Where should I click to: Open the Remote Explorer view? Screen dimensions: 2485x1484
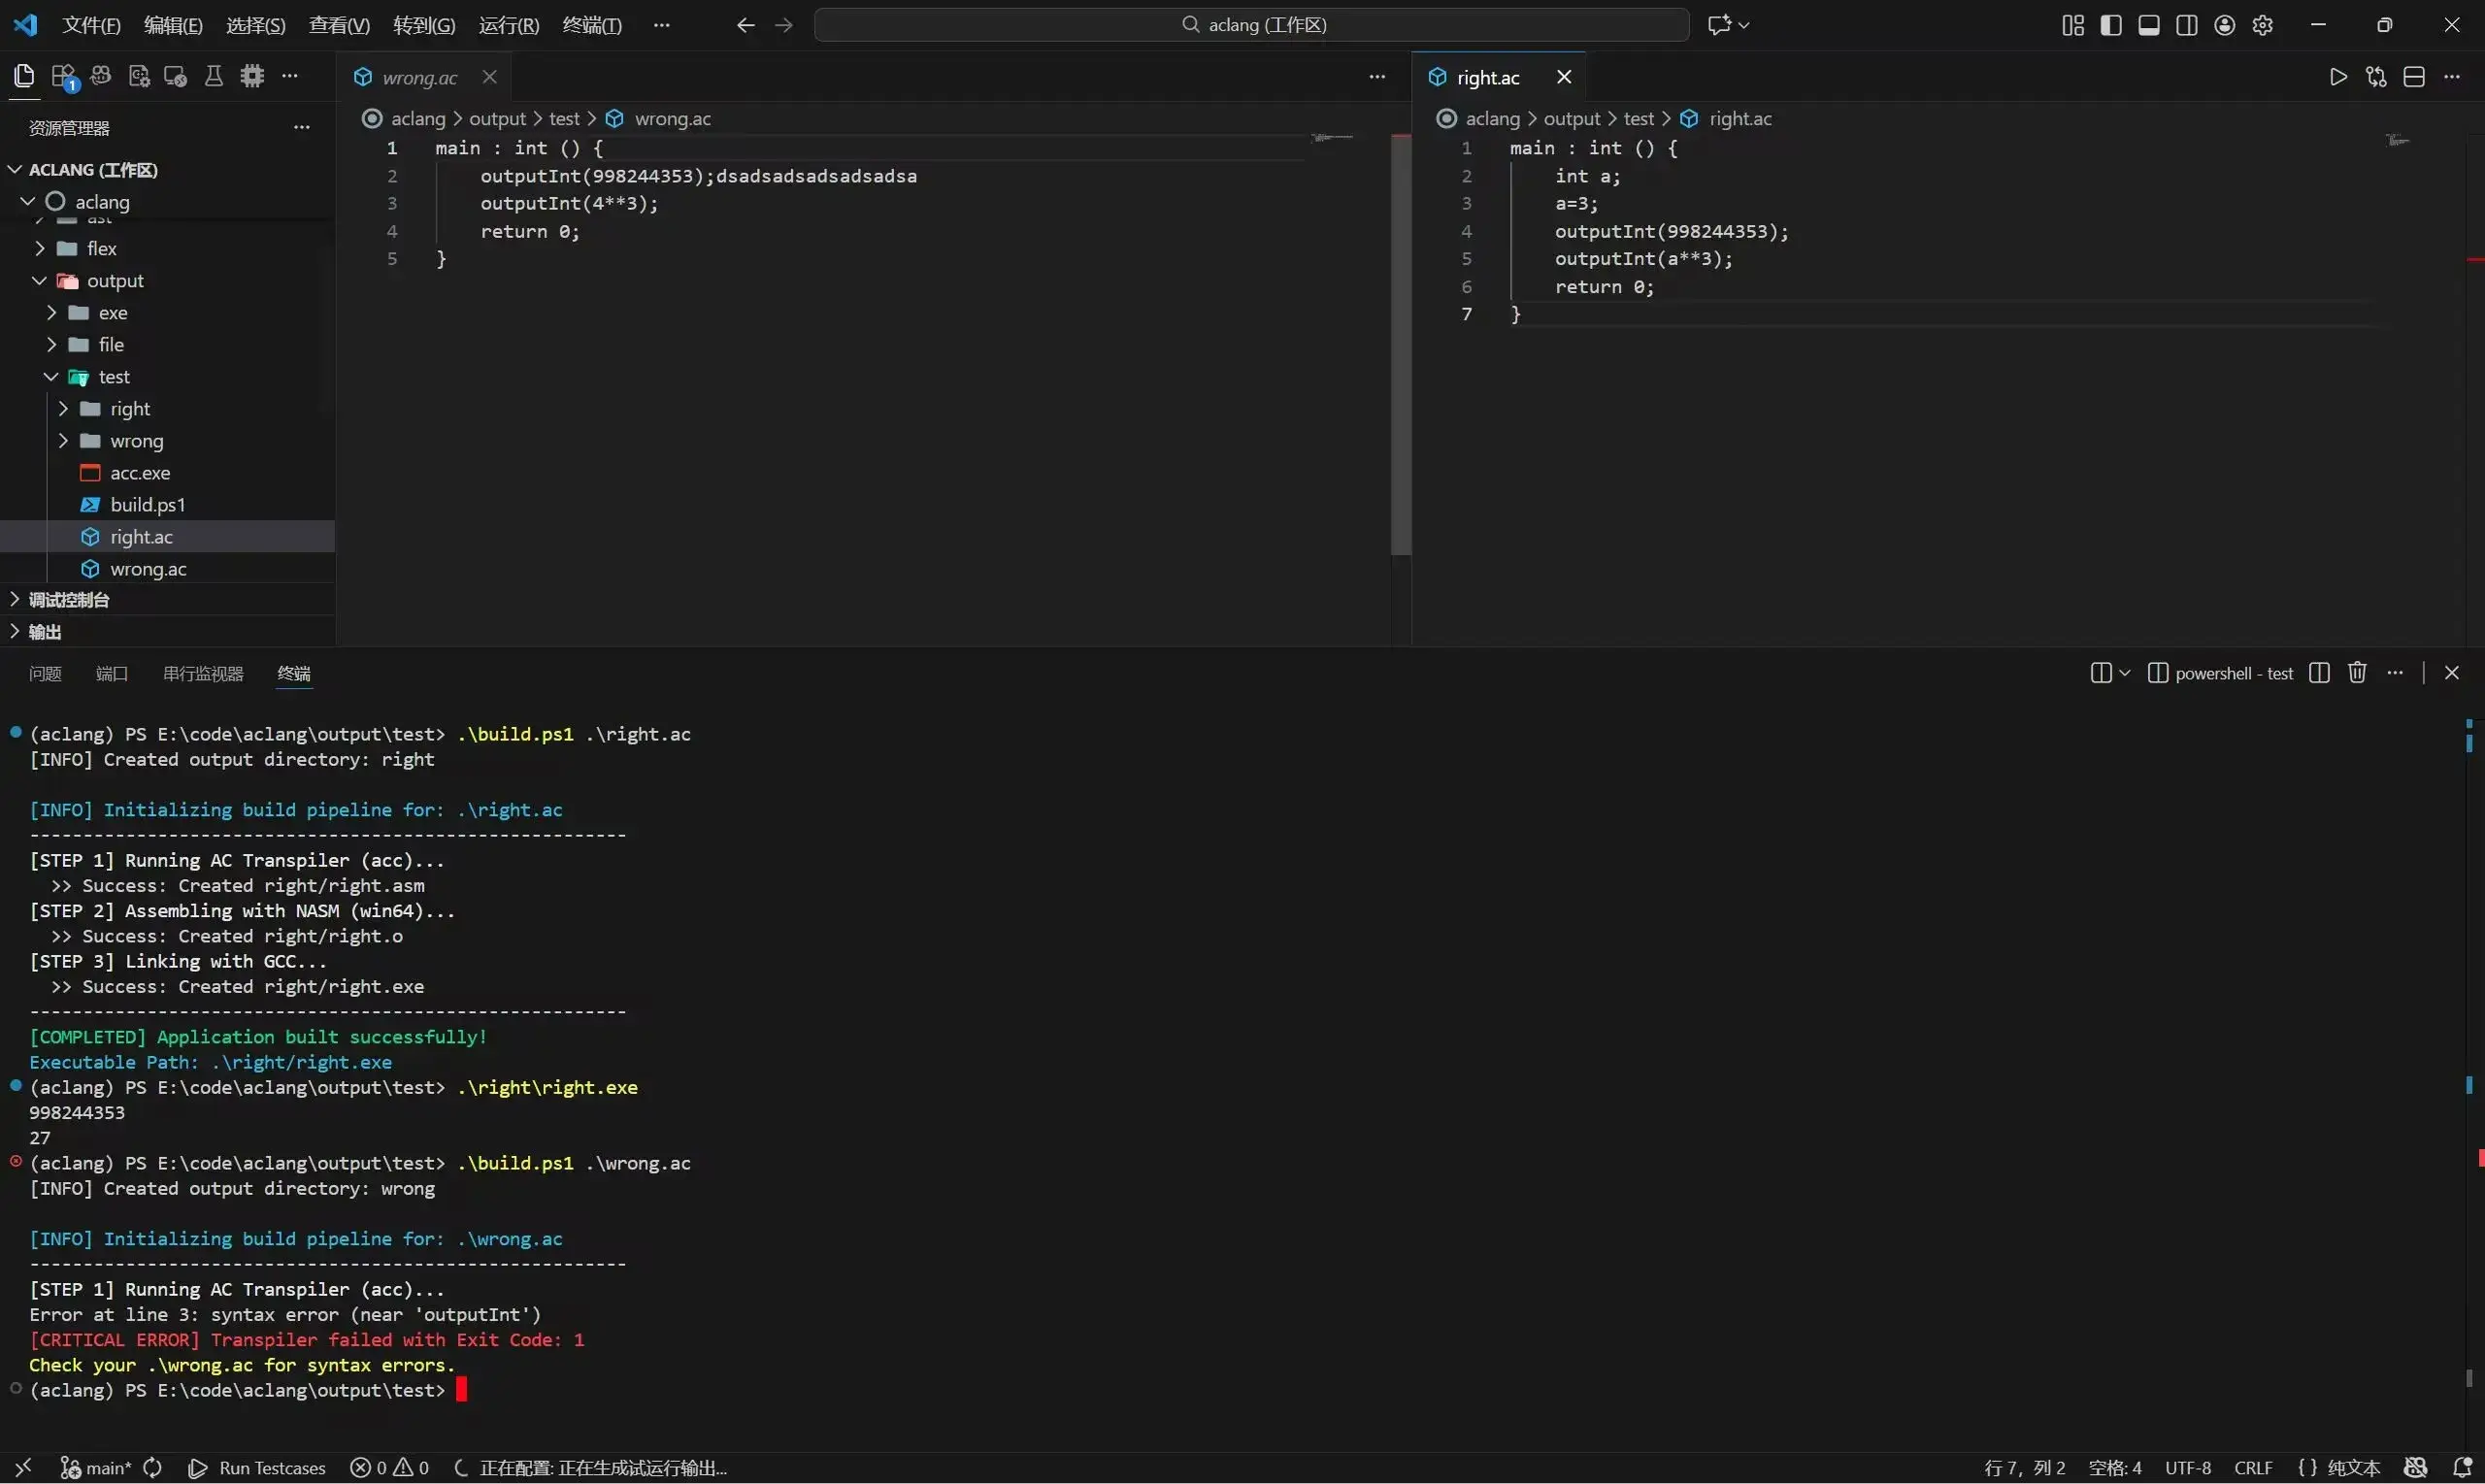point(176,76)
